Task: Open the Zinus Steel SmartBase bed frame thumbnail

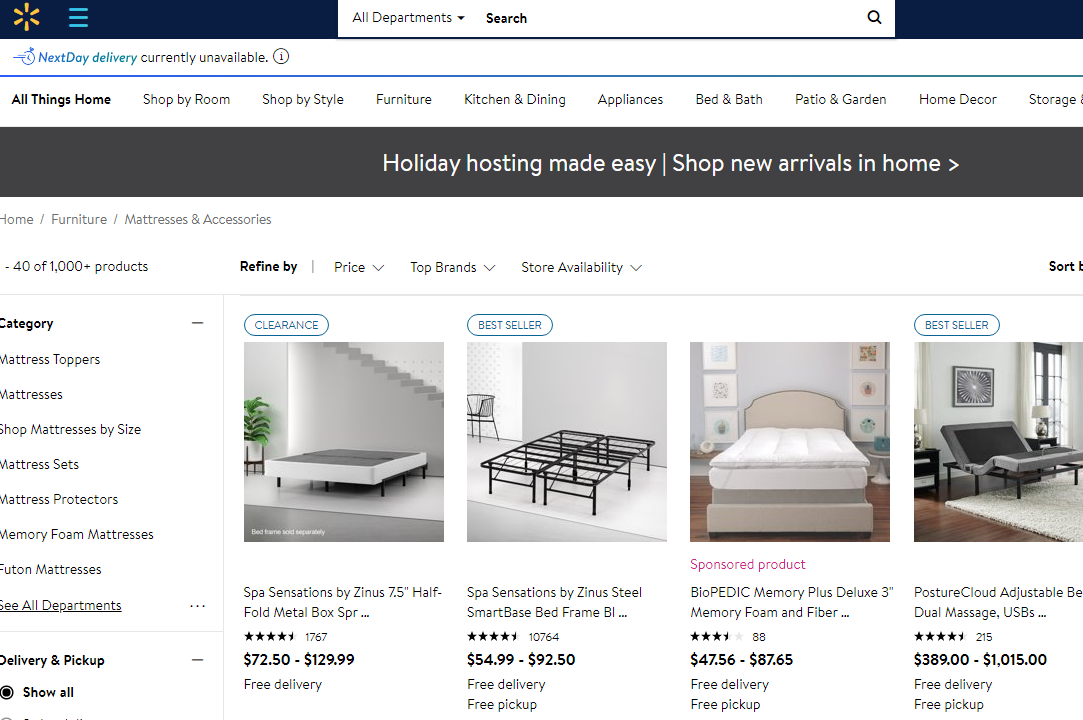Action: (566, 442)
